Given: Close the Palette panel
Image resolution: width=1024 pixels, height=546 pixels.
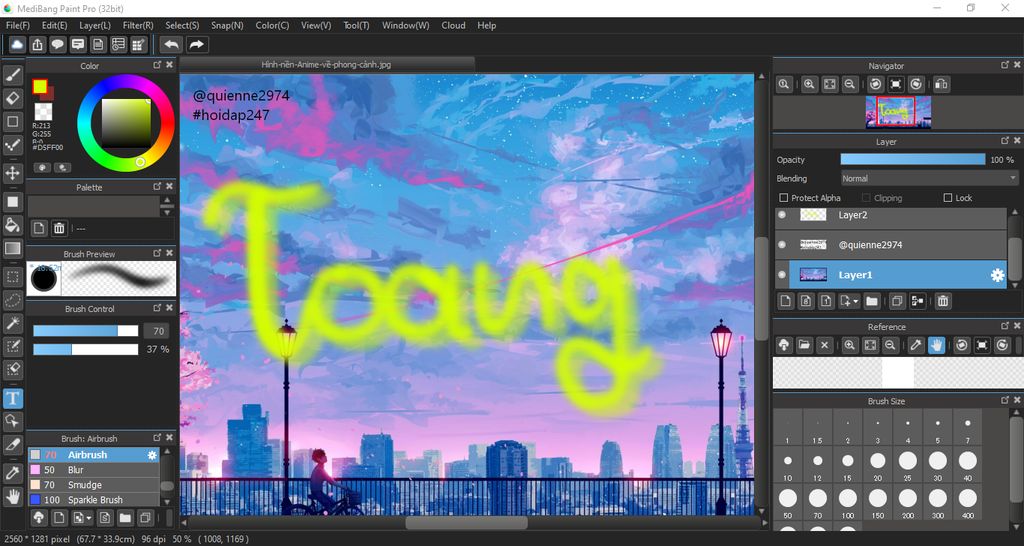Looking at the screenshot, I should [x=170, y=187].
